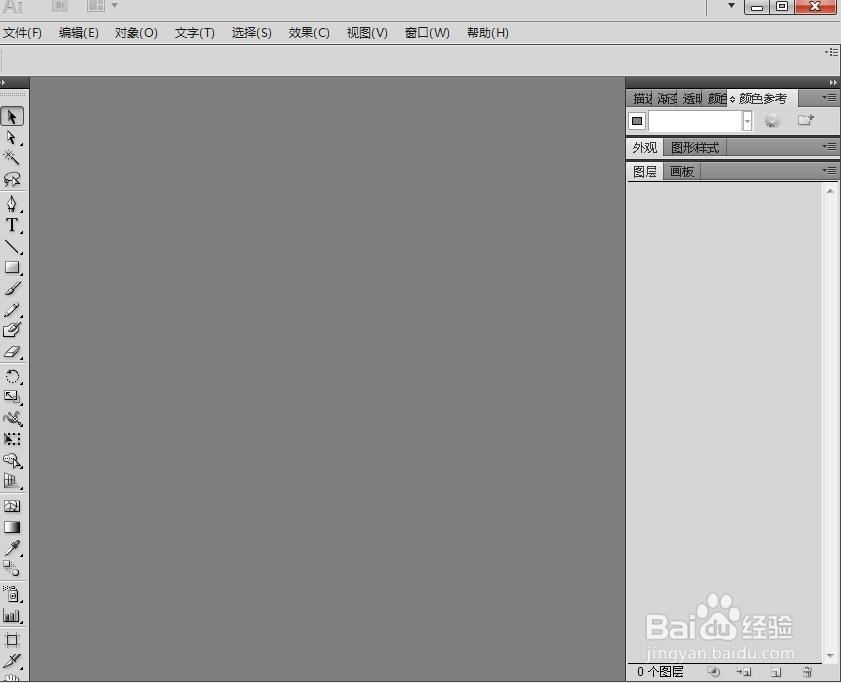Select the Free Transform tool
The image size is (841, 683).
12,439
